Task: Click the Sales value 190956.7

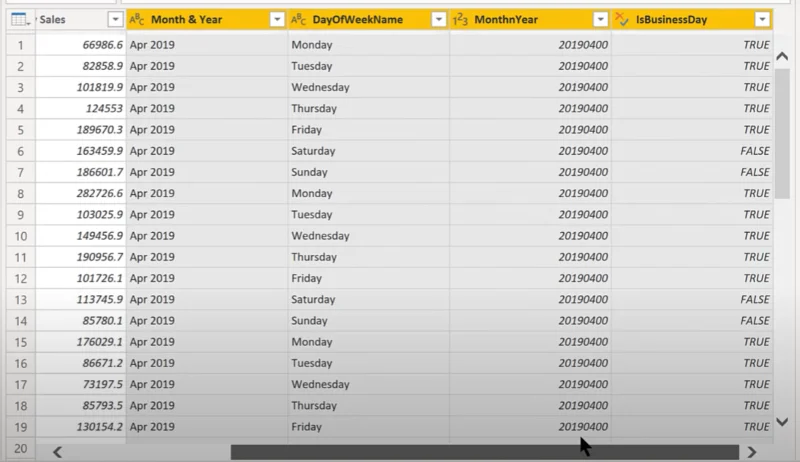Action: click(x=99, y=257)
